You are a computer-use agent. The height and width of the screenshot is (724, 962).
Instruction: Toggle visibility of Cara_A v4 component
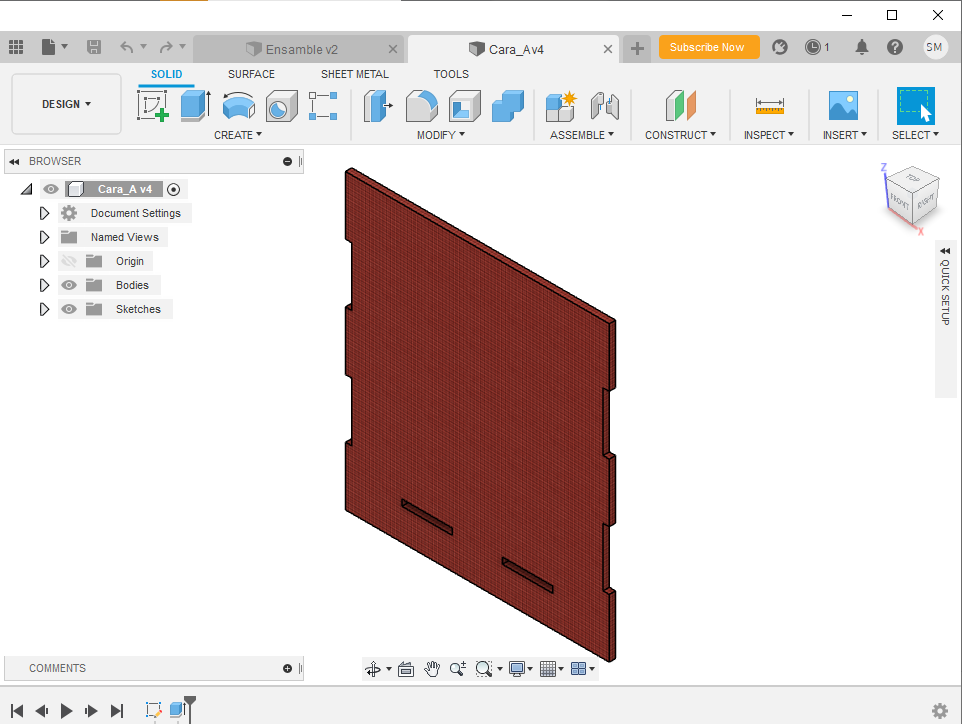(51, 189)
